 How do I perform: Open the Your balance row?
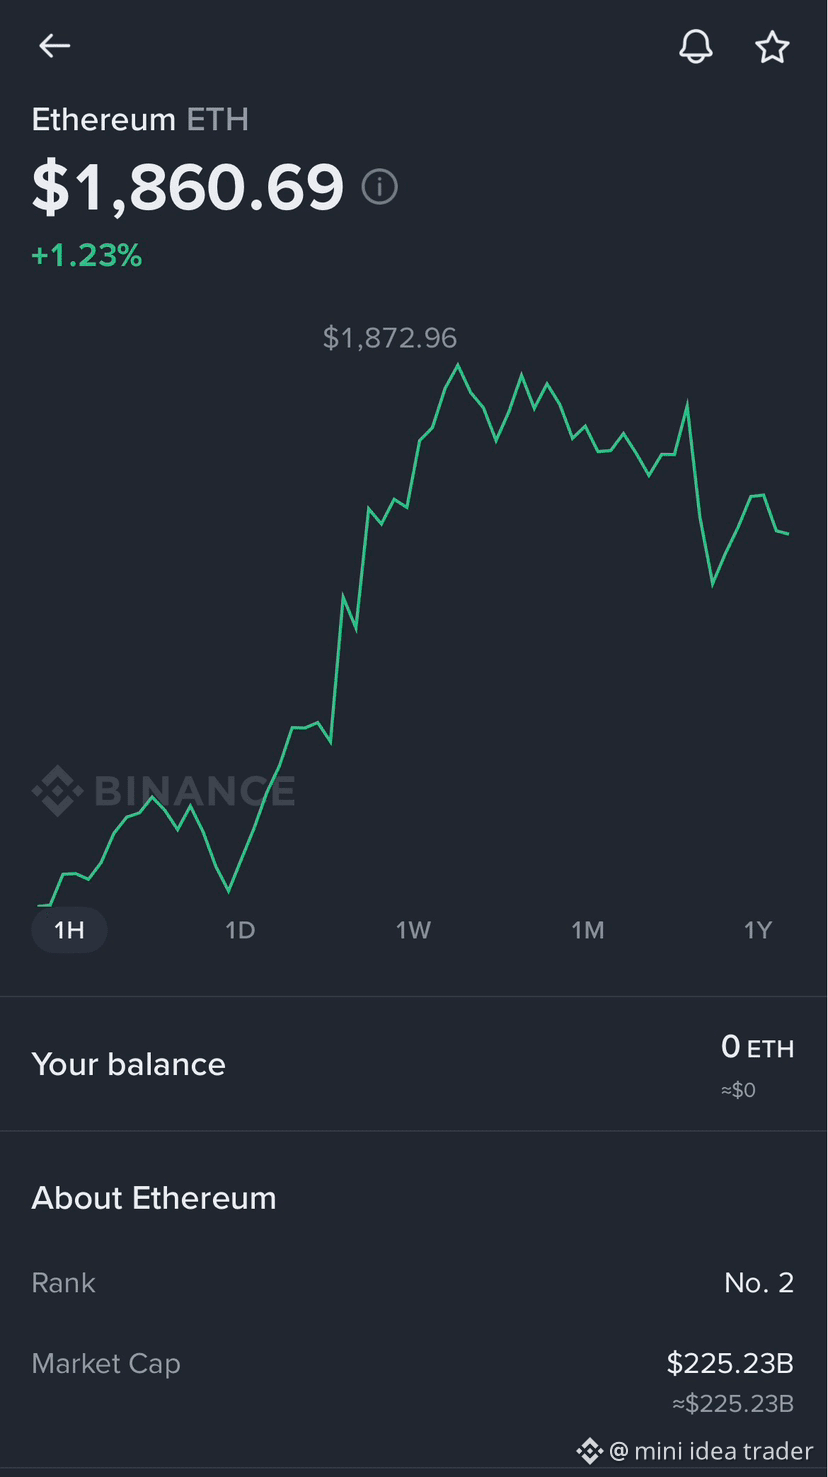coord(414,1064)
